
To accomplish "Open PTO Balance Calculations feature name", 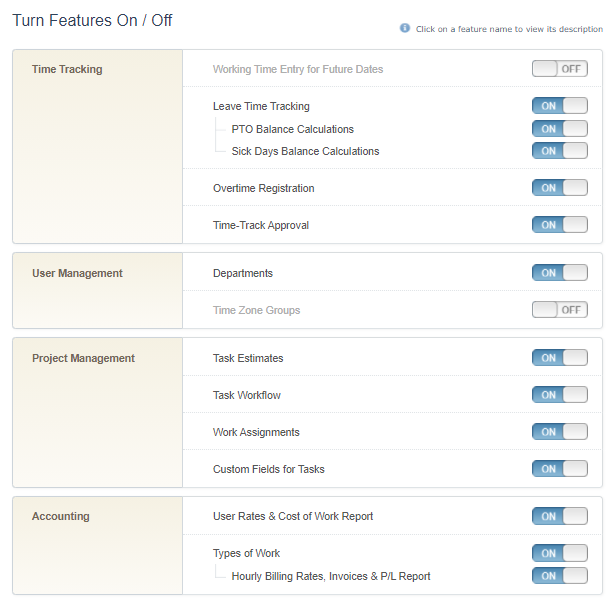I will point(293,129).
